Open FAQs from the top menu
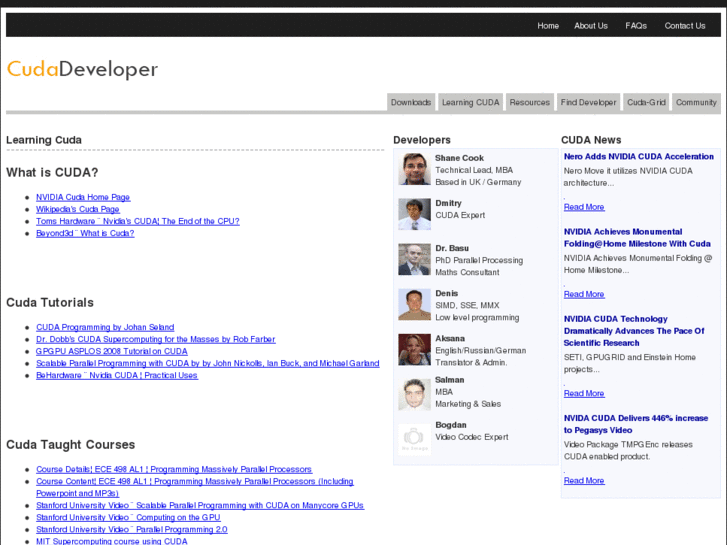727x545 pixels. pos(636,26)
